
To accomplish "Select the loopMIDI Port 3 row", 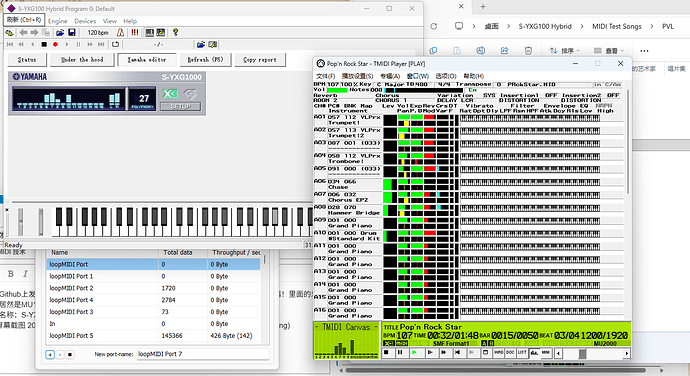I will tap(154, 312).
